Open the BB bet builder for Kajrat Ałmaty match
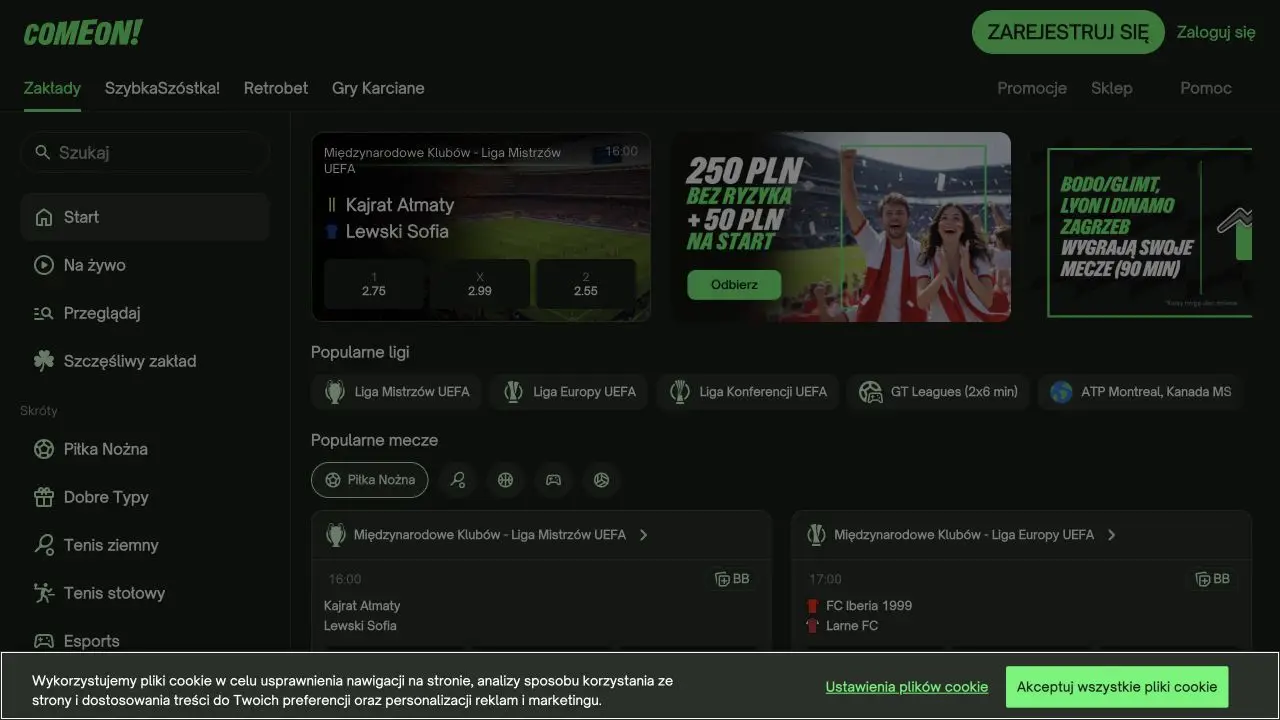 (732, 579)
